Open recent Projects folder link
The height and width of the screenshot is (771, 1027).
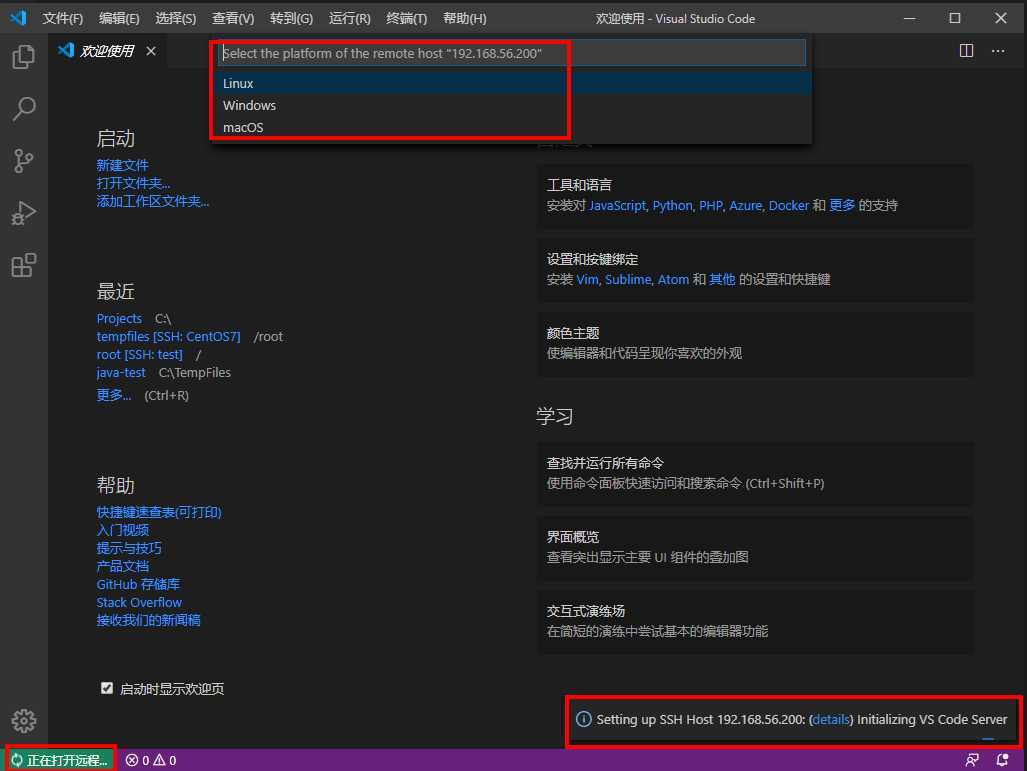coord(119,318)
